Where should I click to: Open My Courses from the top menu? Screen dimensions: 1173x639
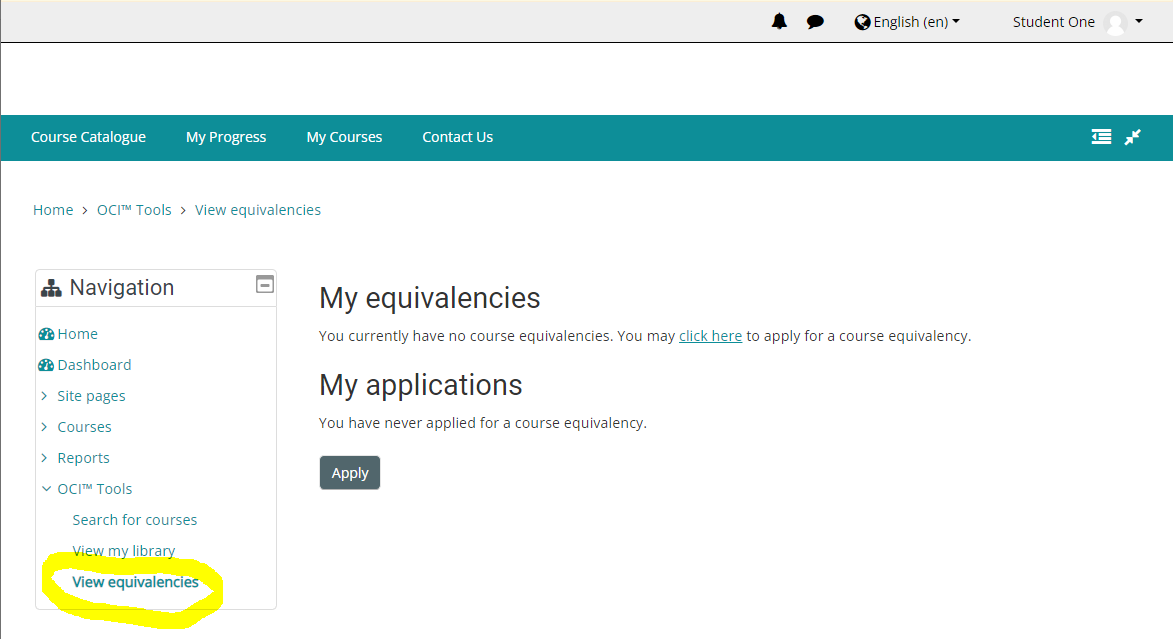[x=344, y=137]
